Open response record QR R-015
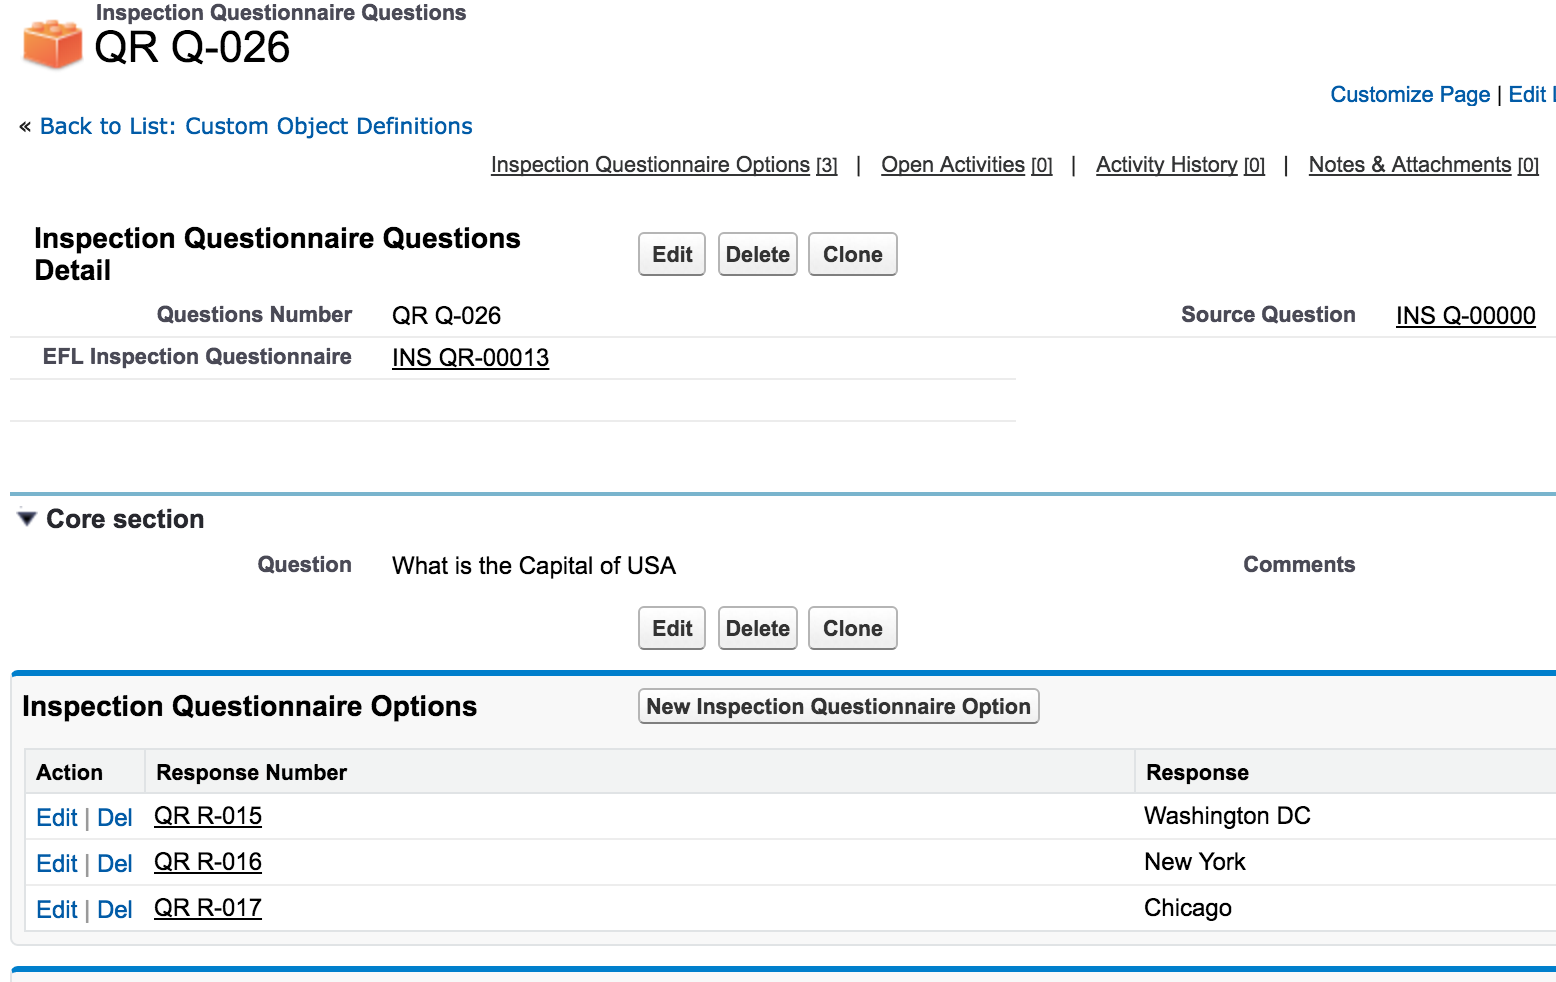Screen dimensions: 1556x982 pos(208,816)
